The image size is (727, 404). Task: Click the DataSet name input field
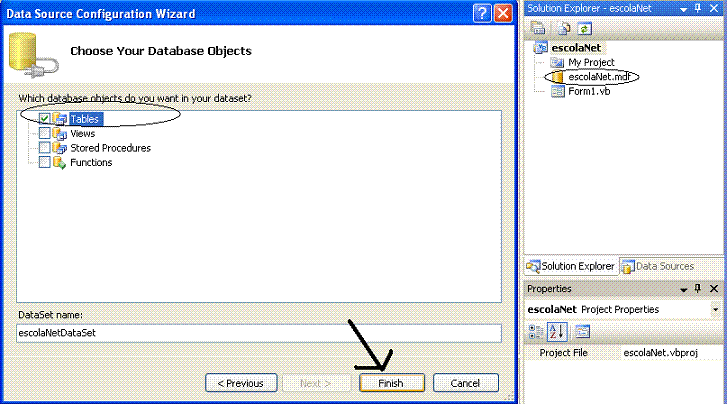coord(259,333)
